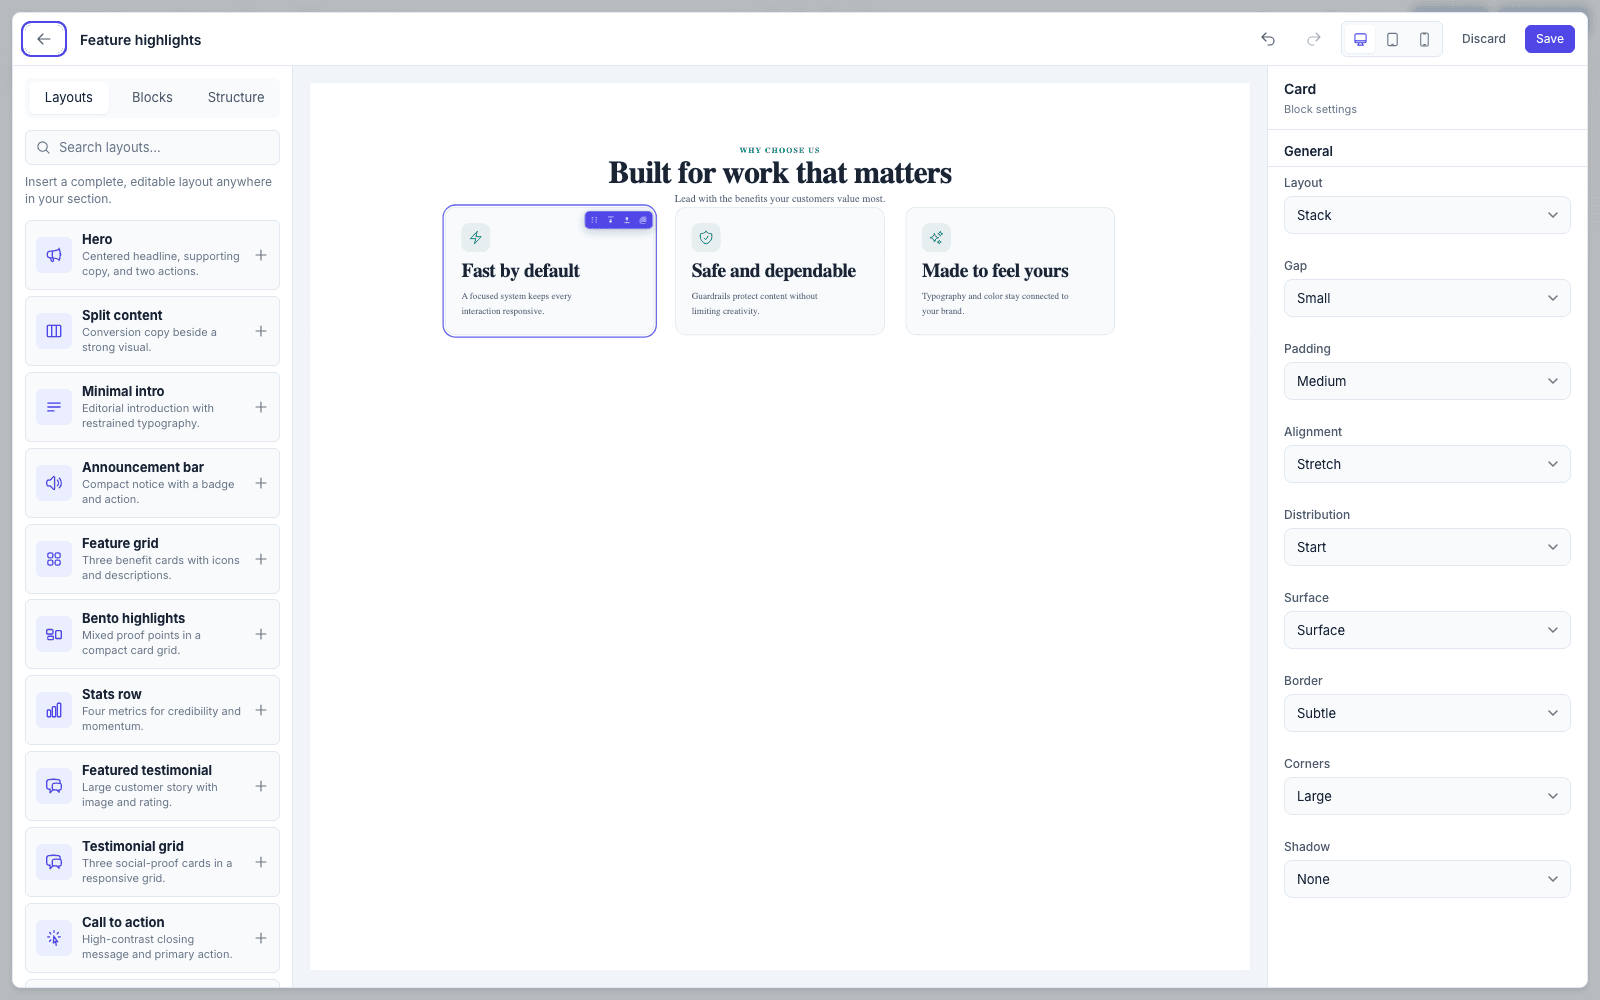Click the speaker icon of Announcement bar

[54, 483]
